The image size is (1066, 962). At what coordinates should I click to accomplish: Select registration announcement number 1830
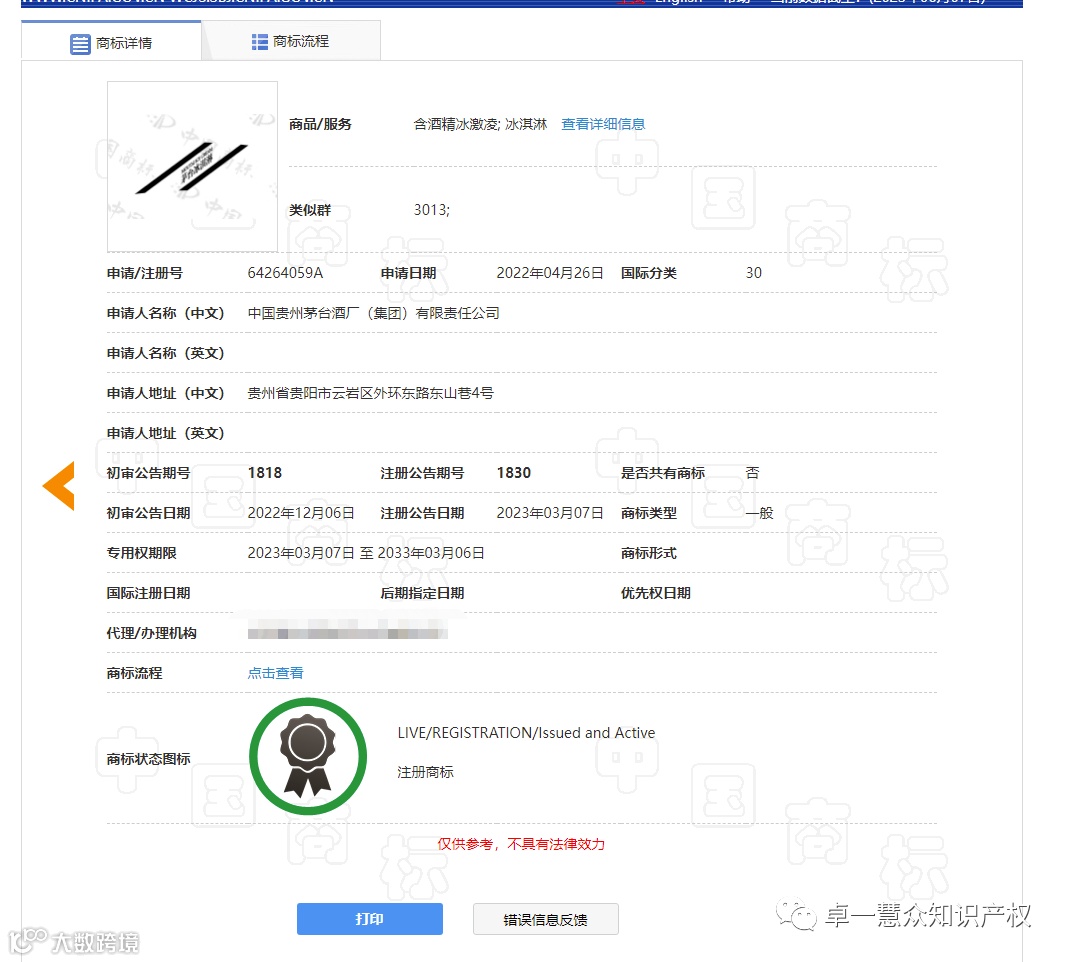(513, 473)
